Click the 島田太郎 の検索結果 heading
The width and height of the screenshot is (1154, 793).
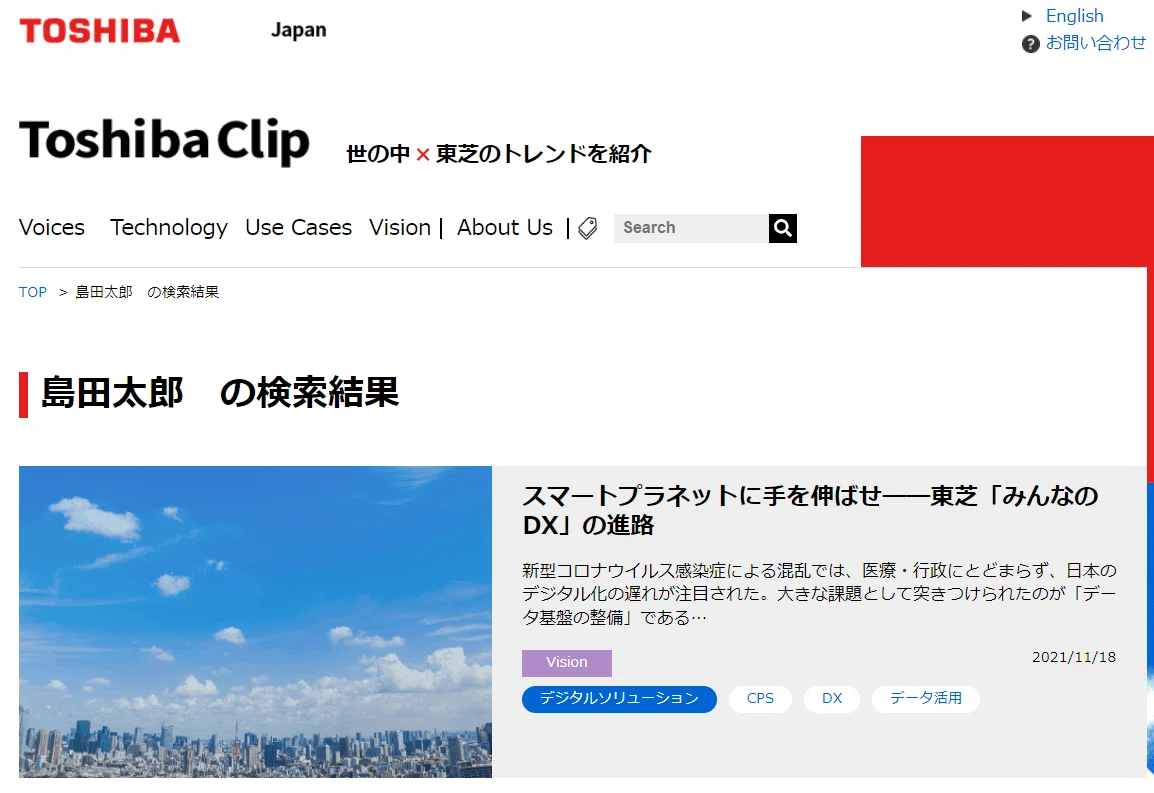[x=219, y=392]
